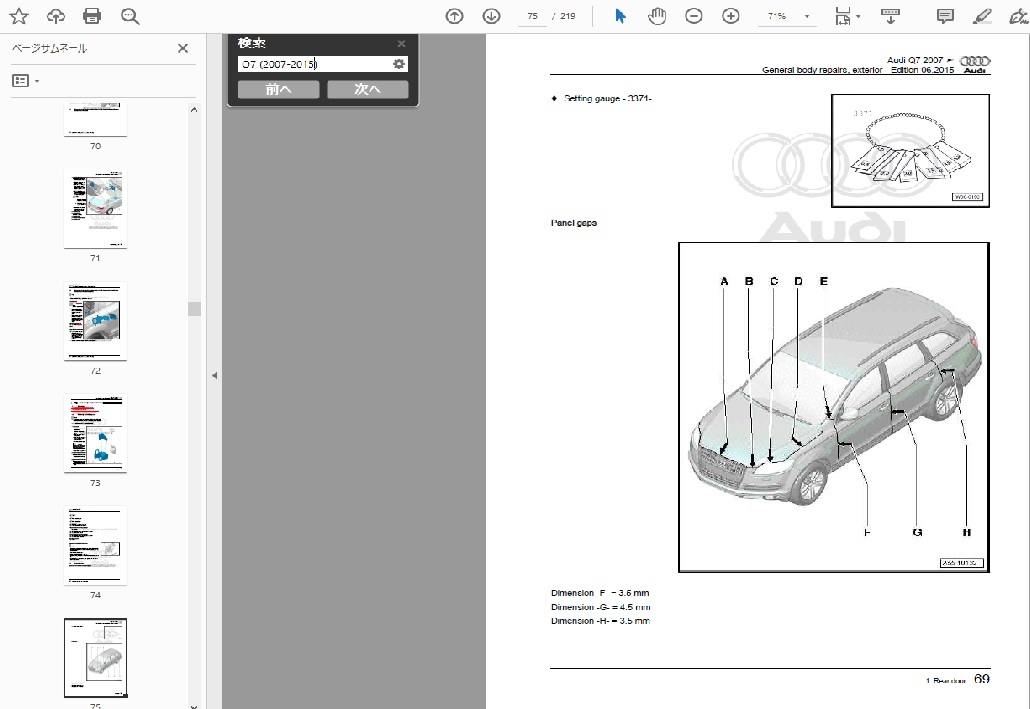The width and height of the screenshot is (1030, 709).
Task: Go to previous page arrow icon
Action: coord(454,16)
